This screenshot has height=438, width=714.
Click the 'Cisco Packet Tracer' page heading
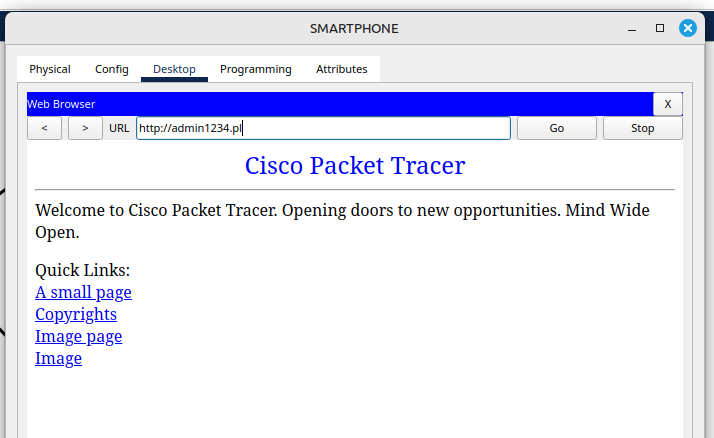tap(355, 166)
